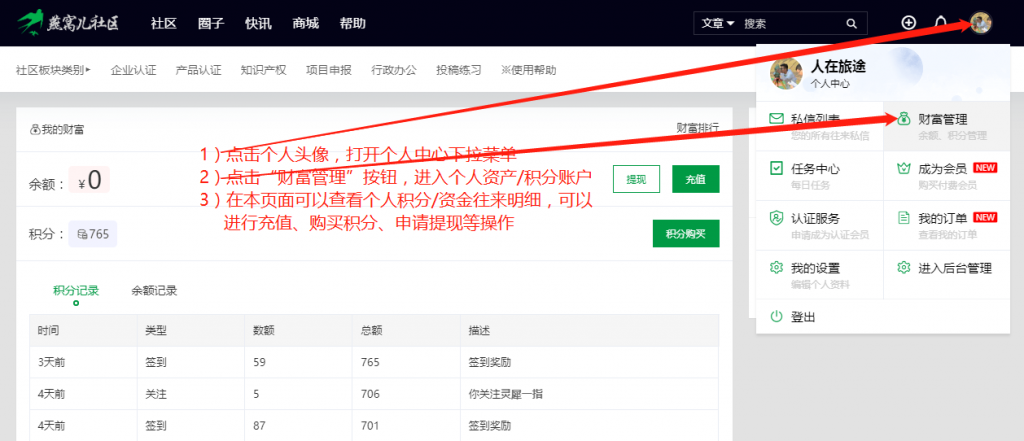
Task: Open 任务中心 menu entry
Action: tap(820, 176)
